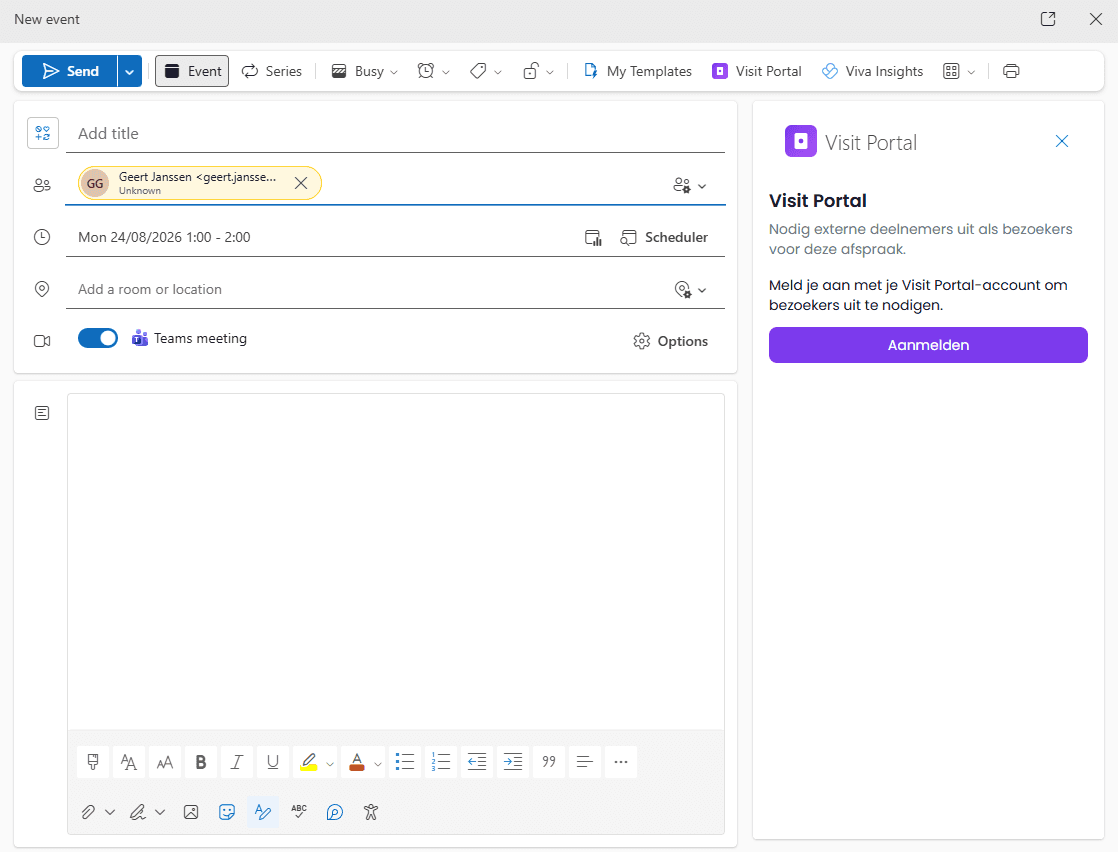1118x852 pixels.
Task: Toggle bold formatting
Action: 201,762
